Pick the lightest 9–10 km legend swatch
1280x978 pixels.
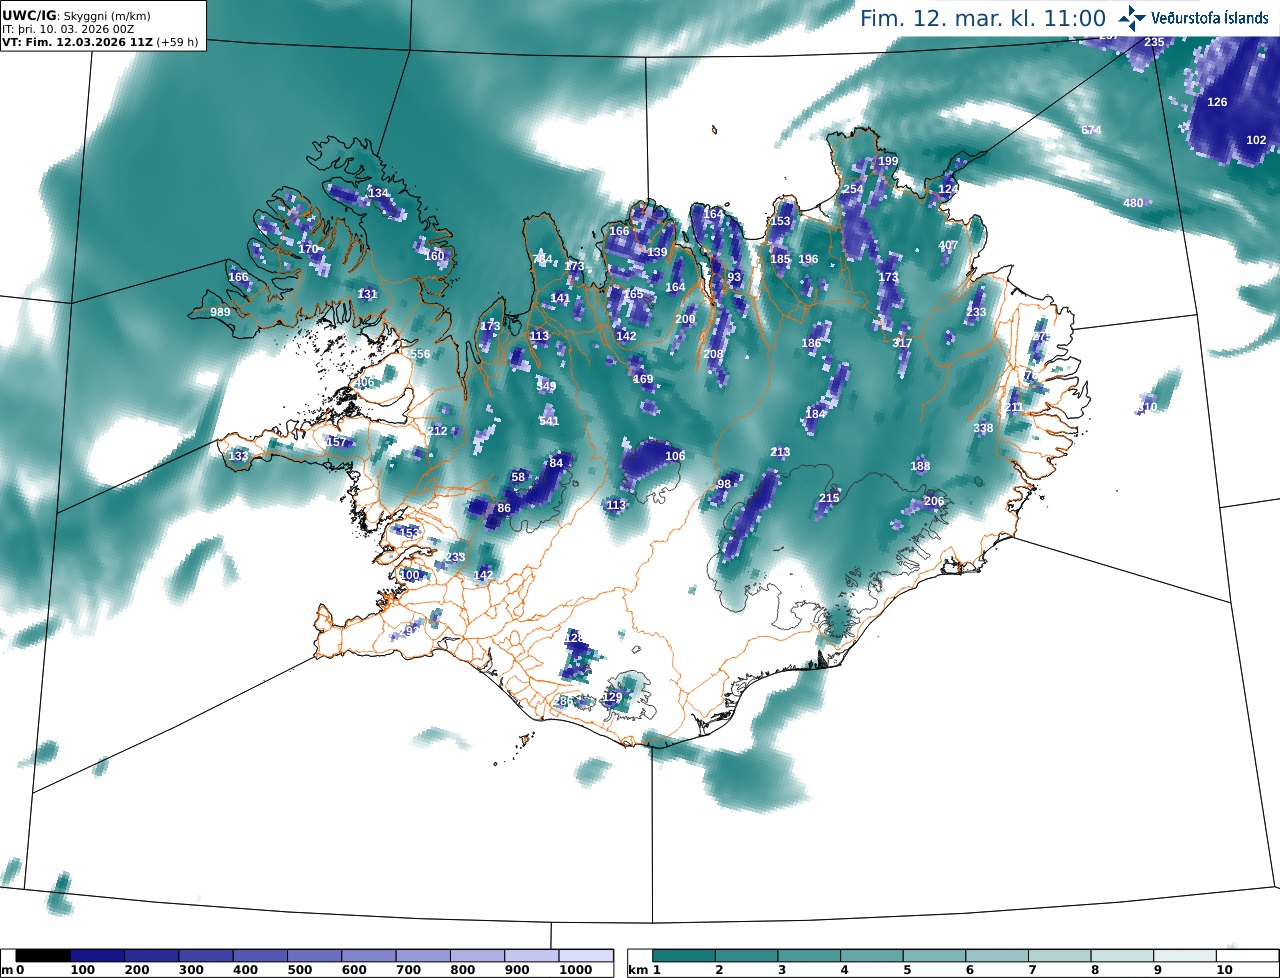pyautogui.click(x=1185, y=956)
